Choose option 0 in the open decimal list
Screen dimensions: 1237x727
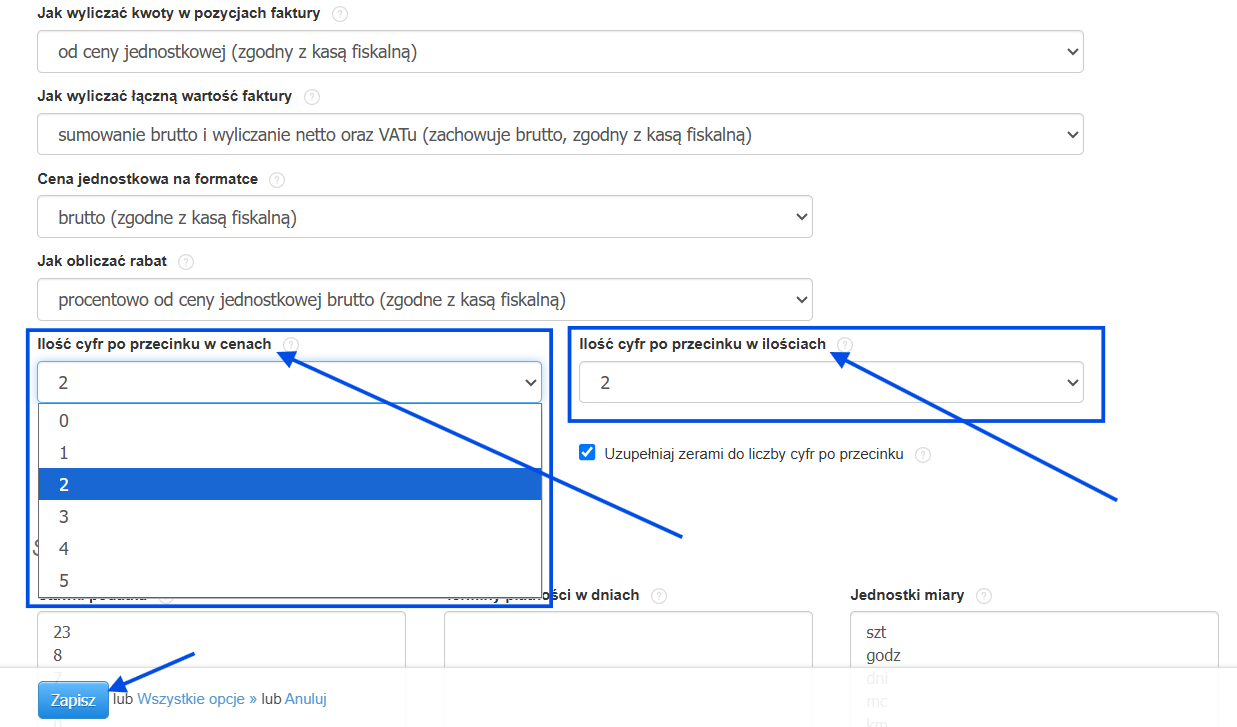(290, 421)
